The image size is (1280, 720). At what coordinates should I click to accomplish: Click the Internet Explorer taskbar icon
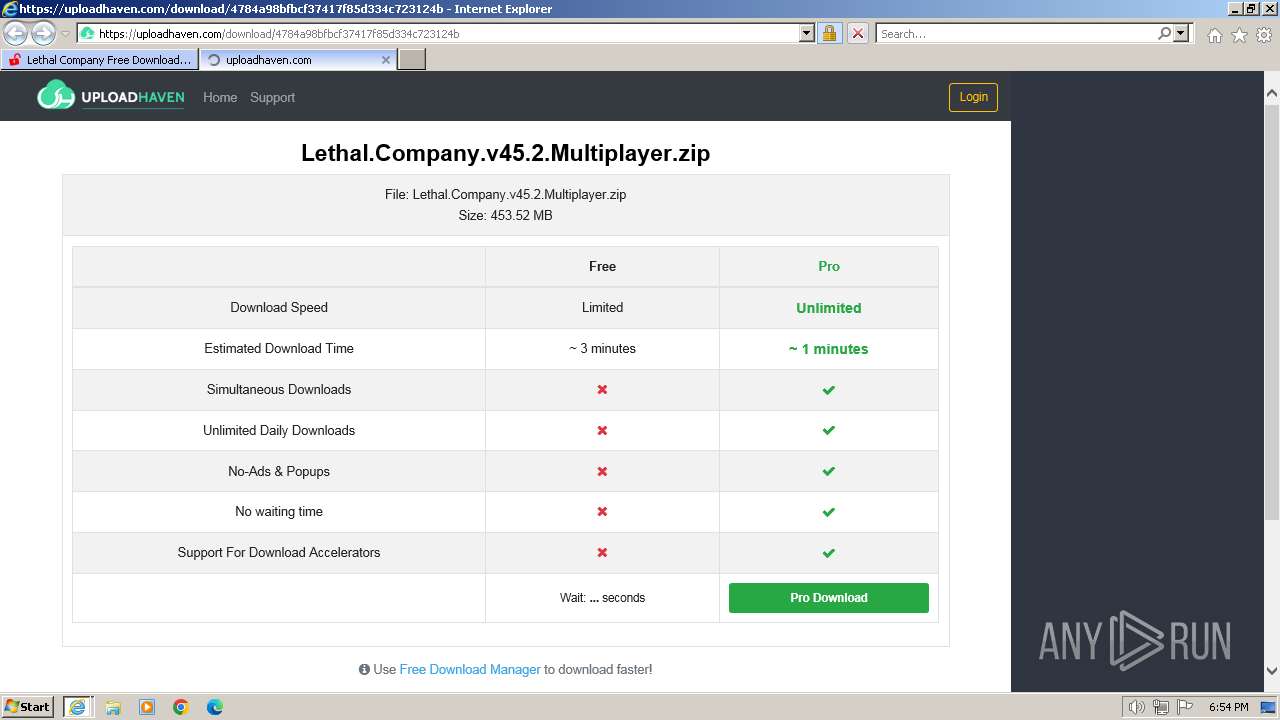(x=77, y=706)
